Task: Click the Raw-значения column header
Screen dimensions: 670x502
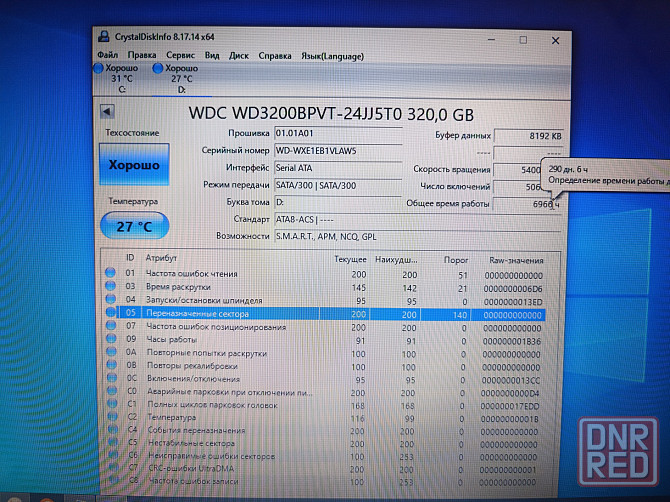Action: pos(516,260)
